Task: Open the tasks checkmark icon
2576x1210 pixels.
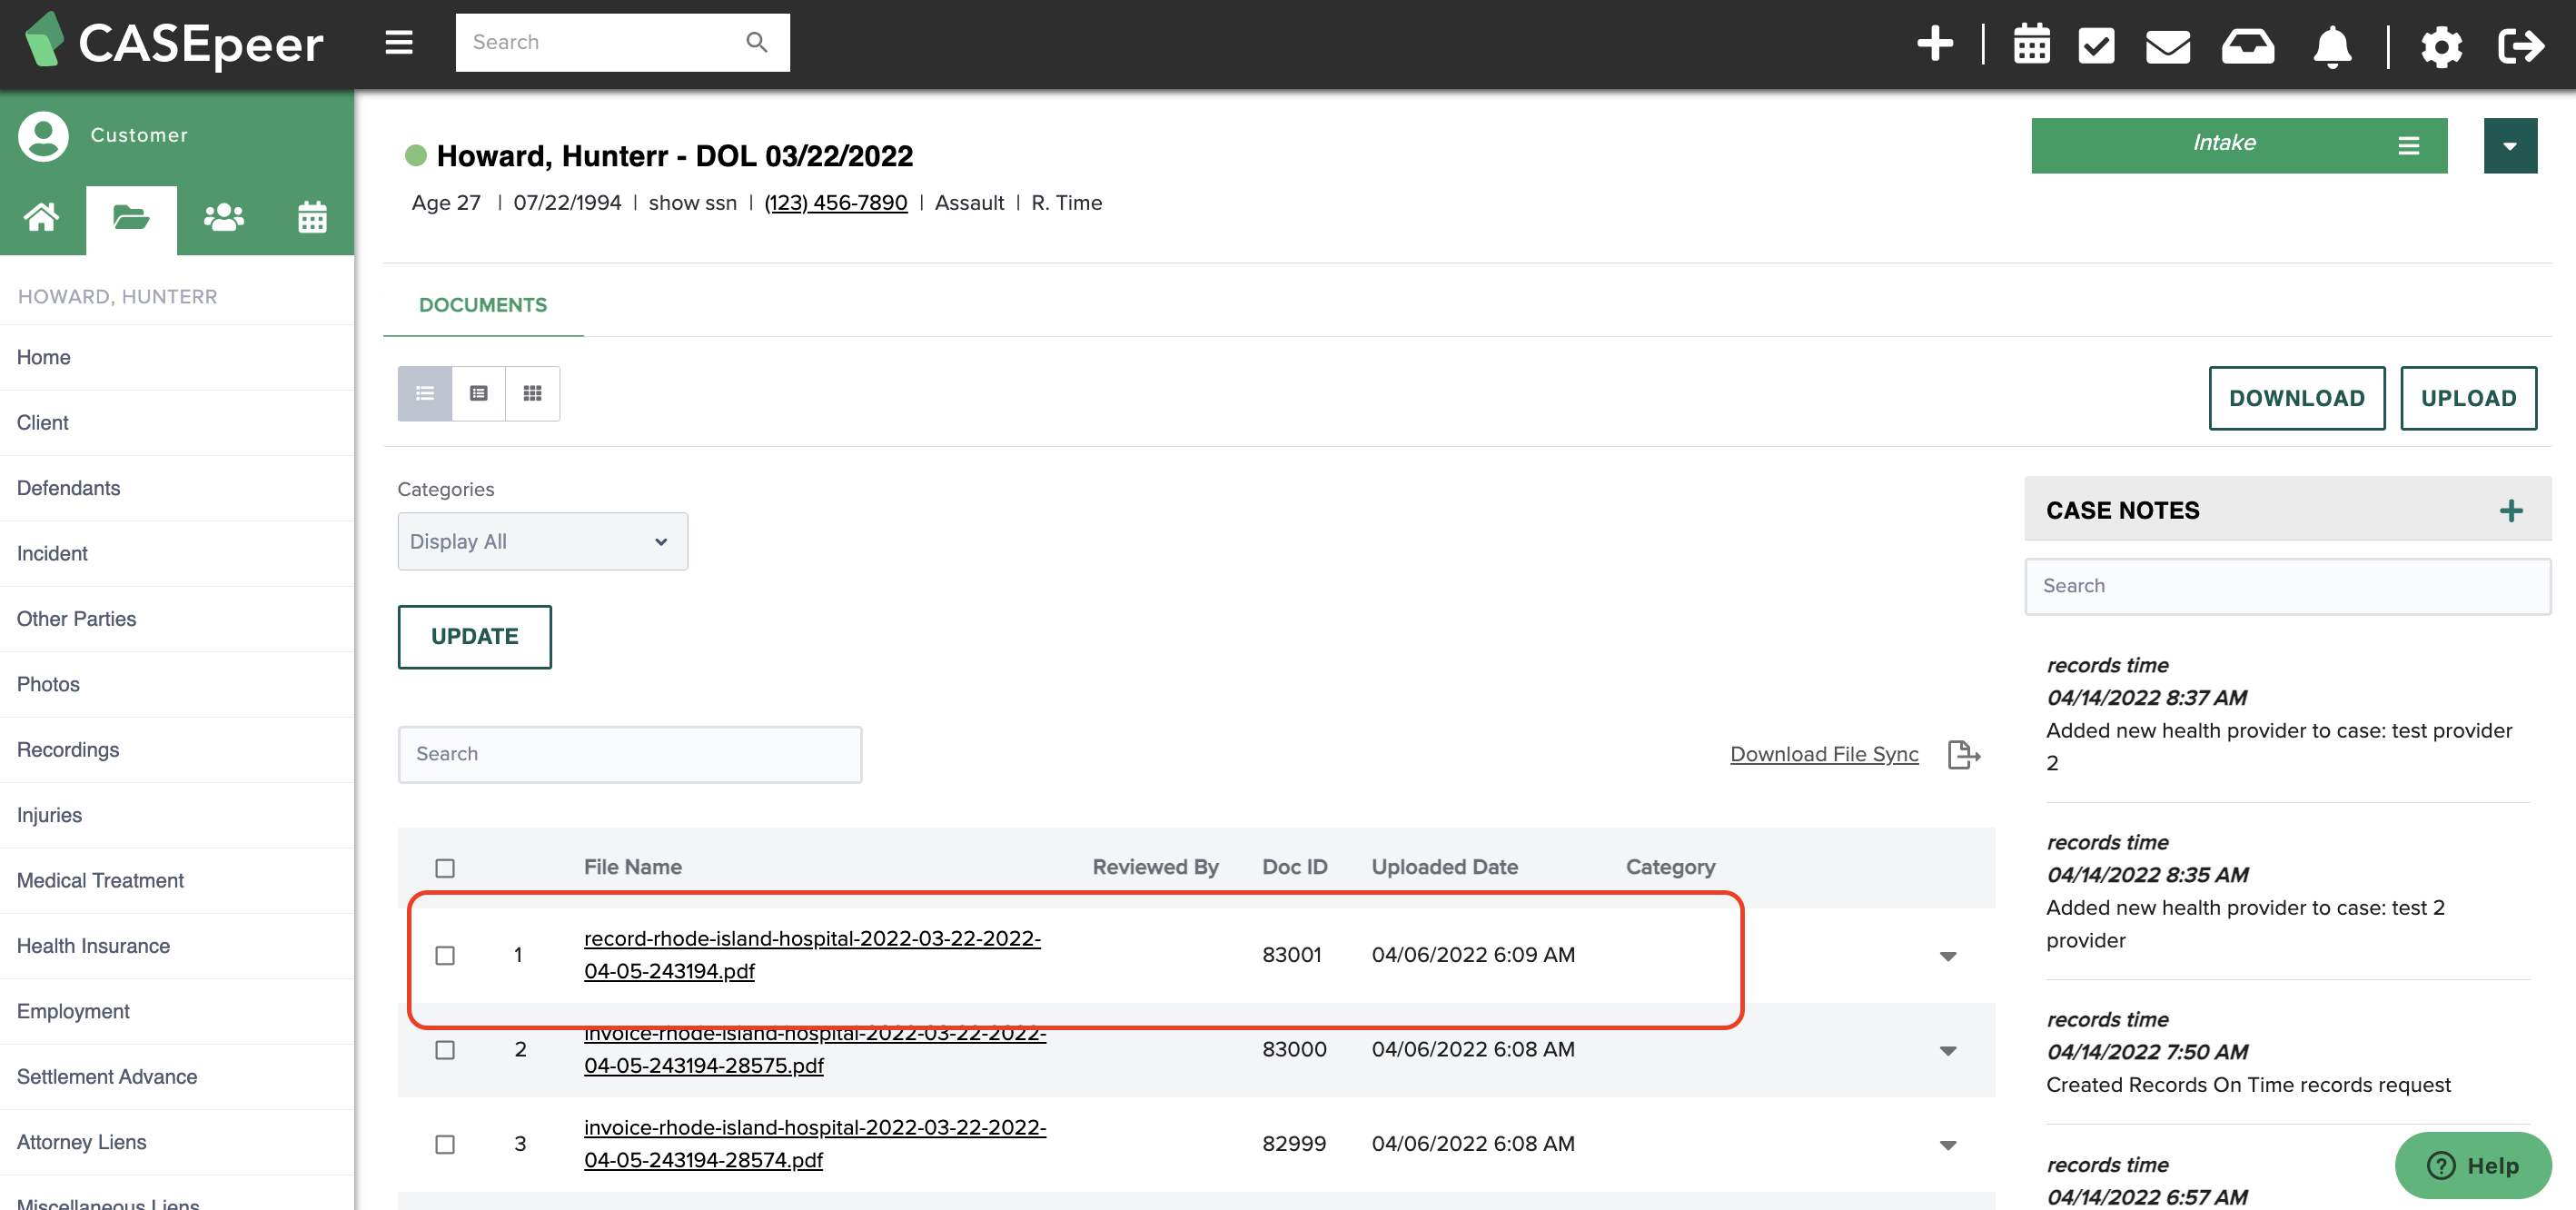Action: point(2096,45)
